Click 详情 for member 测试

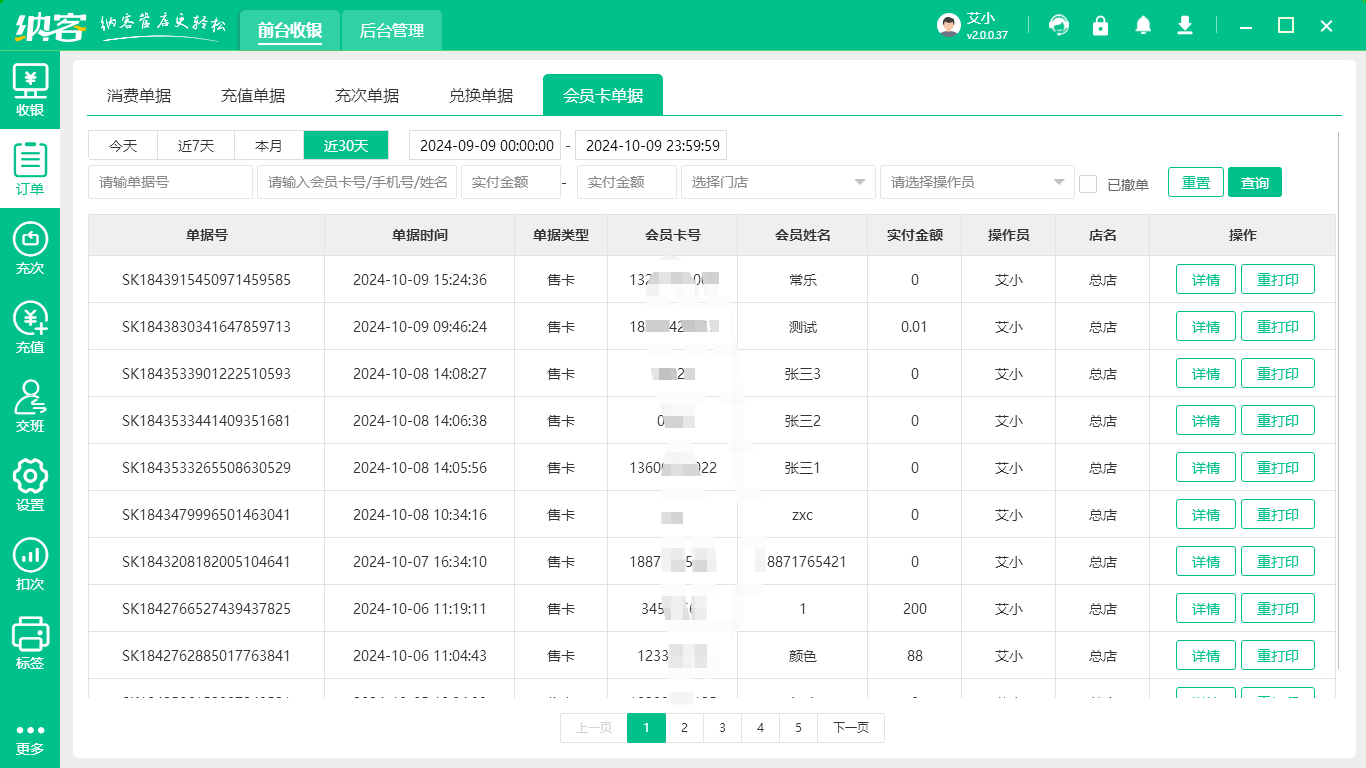tap(1206, 327)
